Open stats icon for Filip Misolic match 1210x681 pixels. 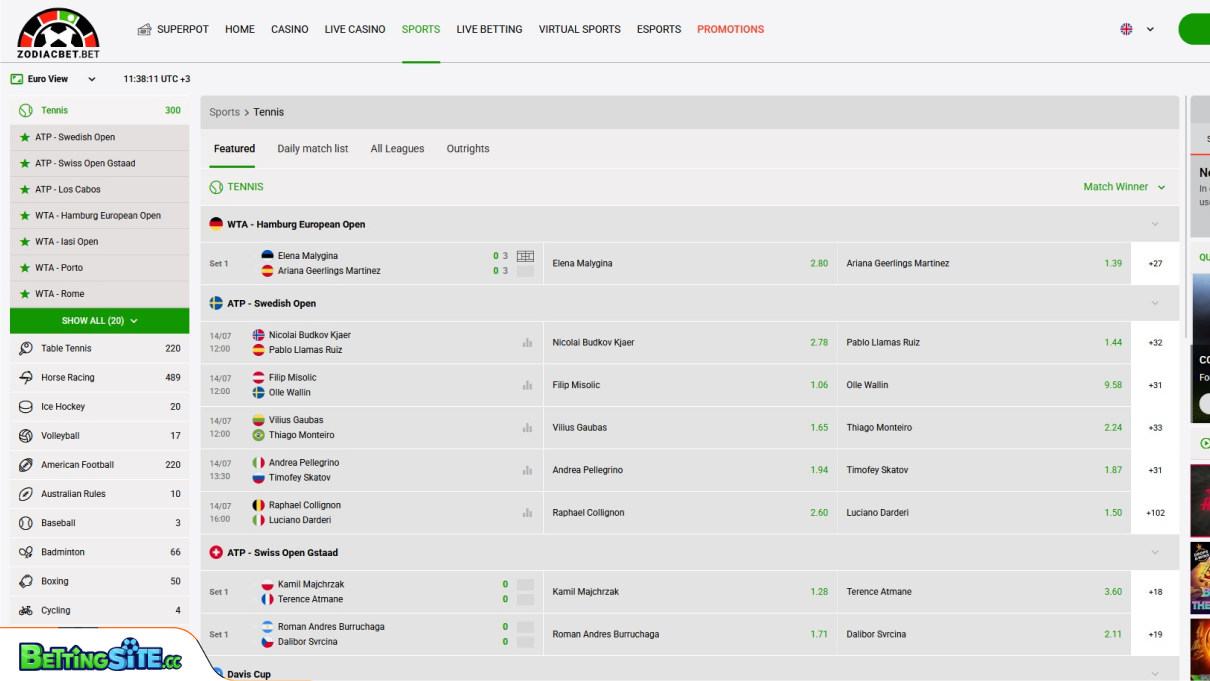[527, 385]
